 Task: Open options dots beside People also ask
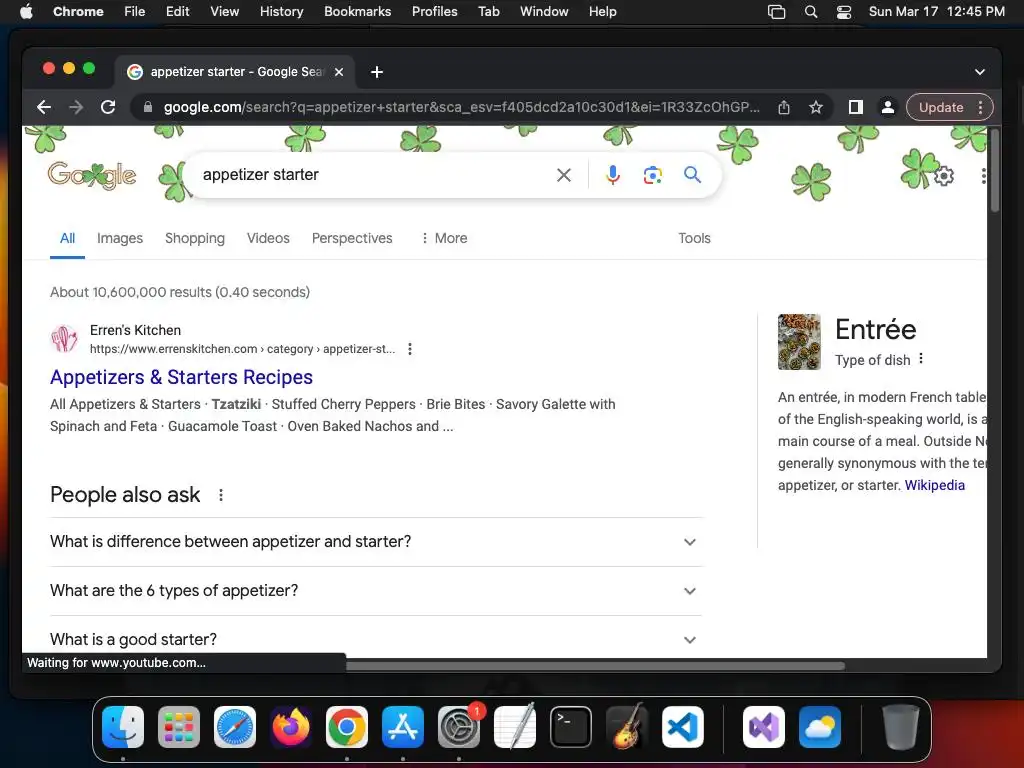[x=221, y=495]
